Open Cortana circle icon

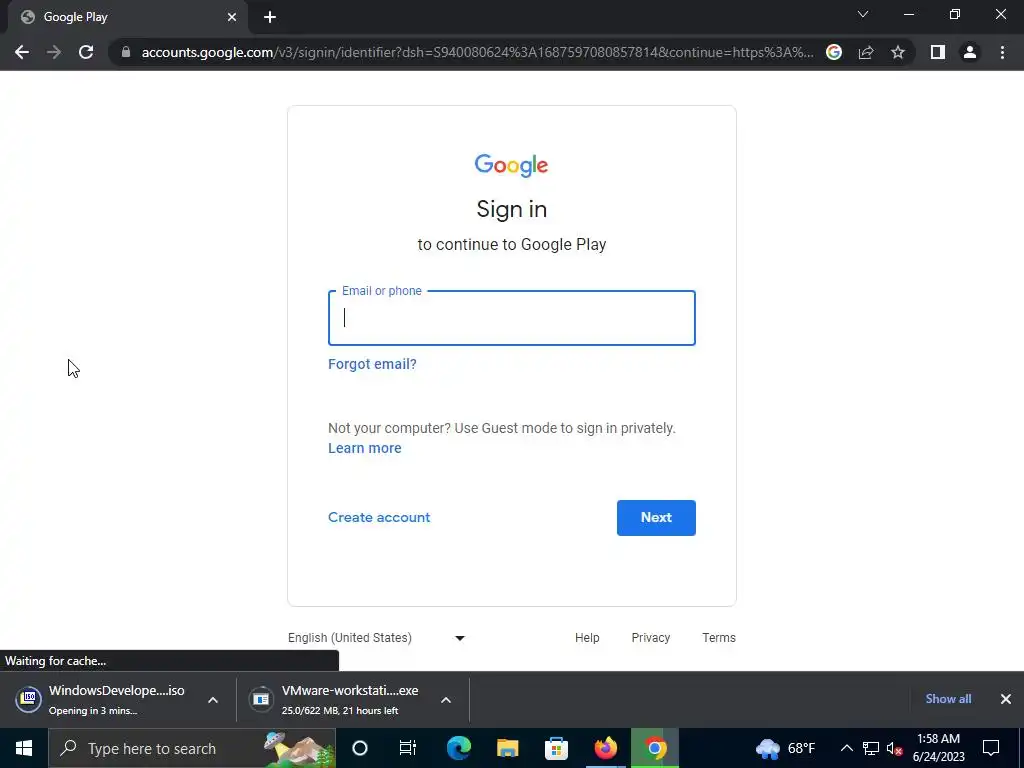360,748
